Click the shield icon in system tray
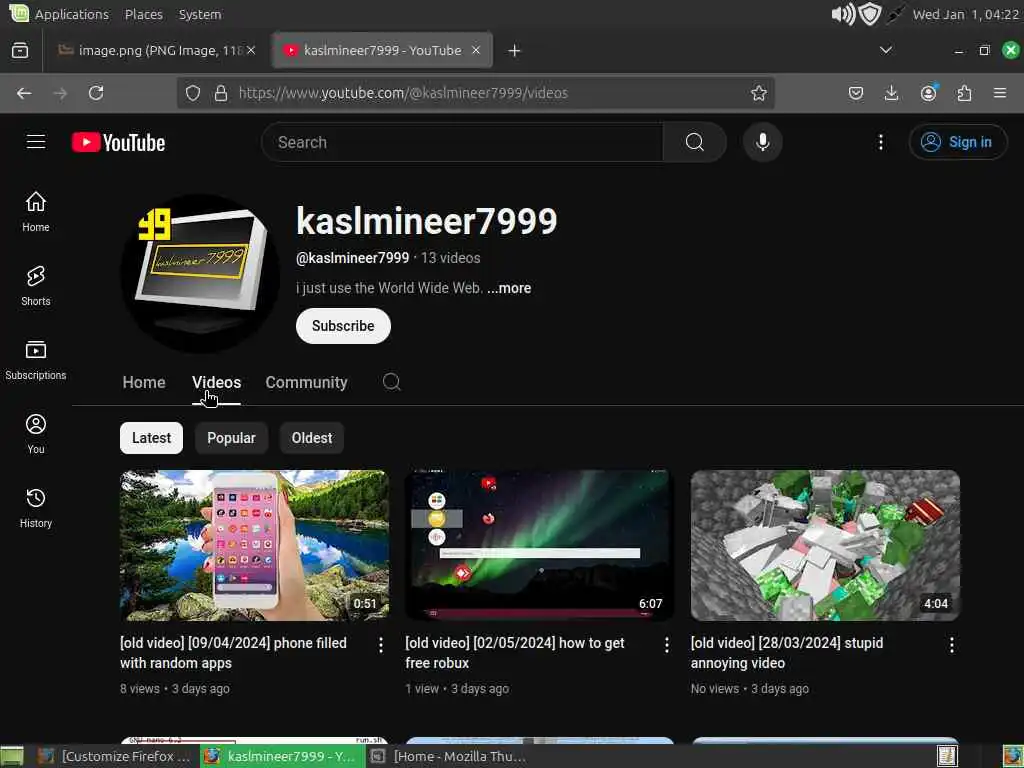This screenshot has height=768, width=1024. coord(870,14)
